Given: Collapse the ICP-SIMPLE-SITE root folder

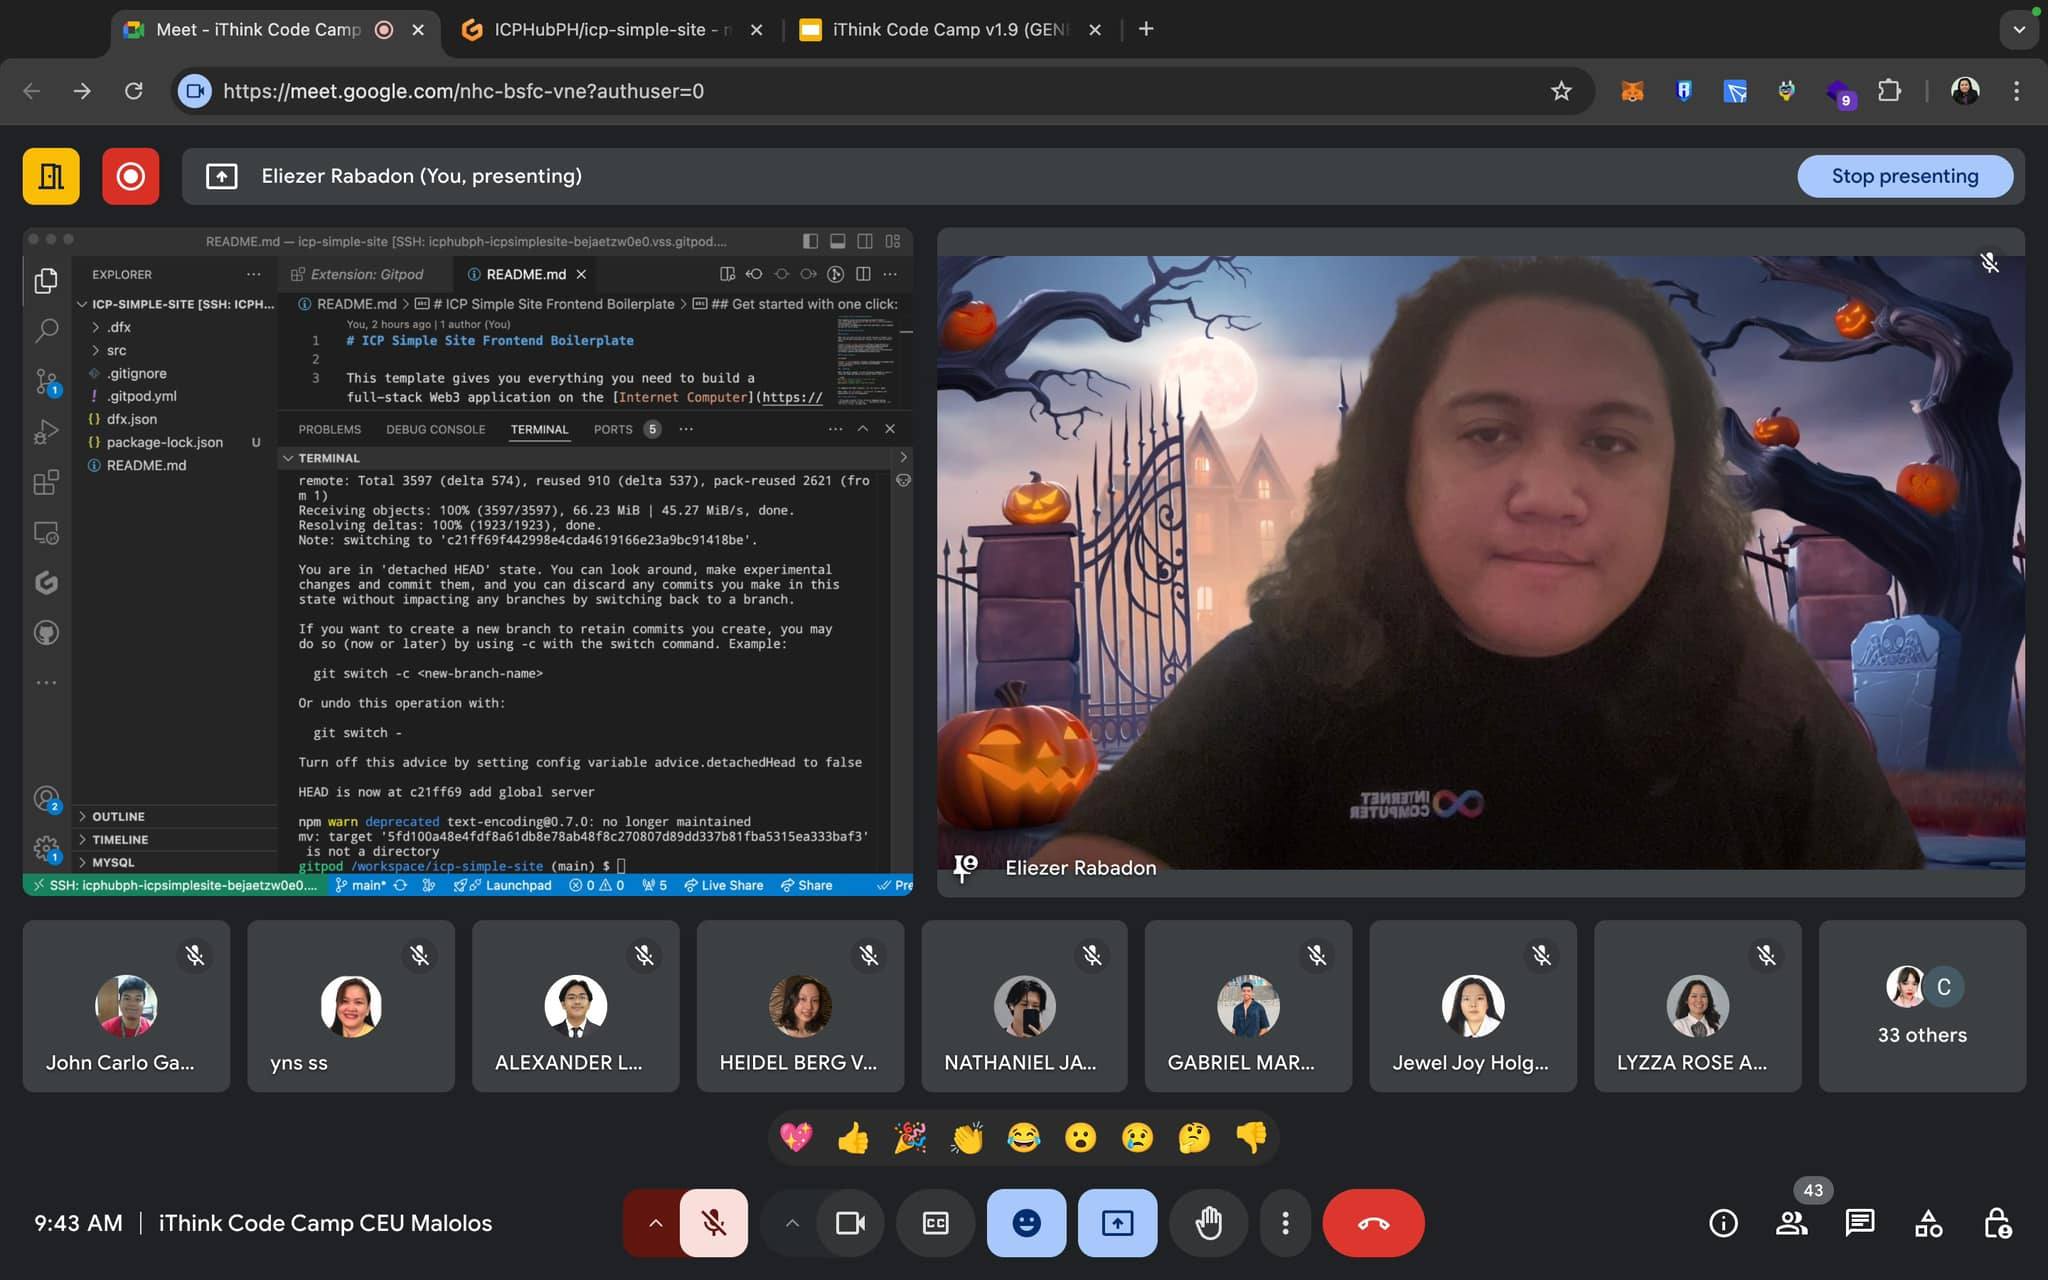Looking at the screenshot, I should [x=176, y=304].
